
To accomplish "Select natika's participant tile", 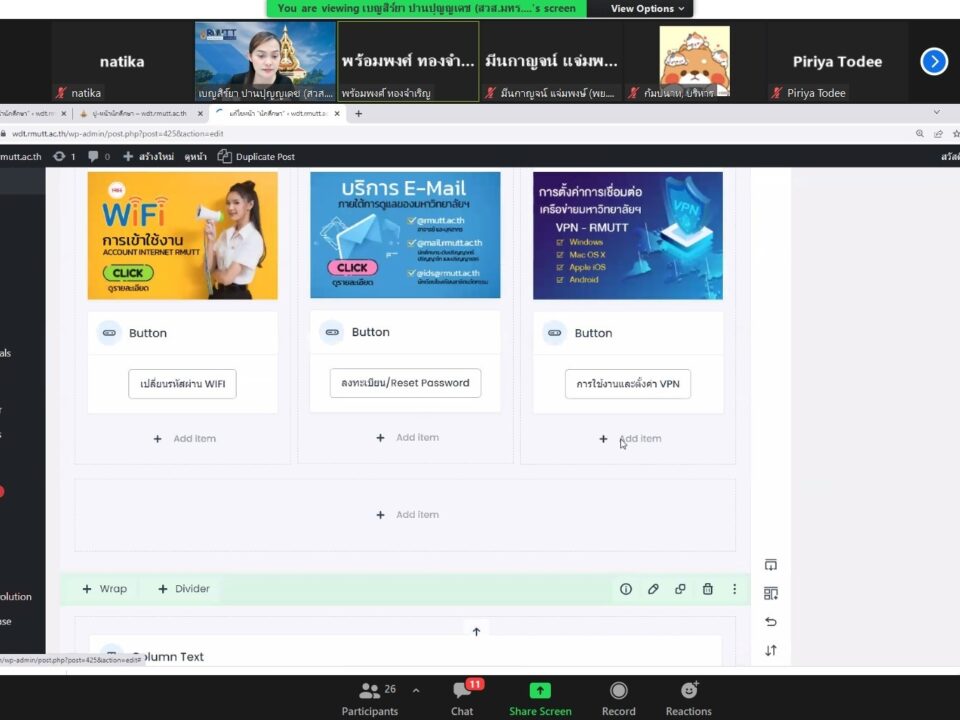I will [x=122, y=61].
